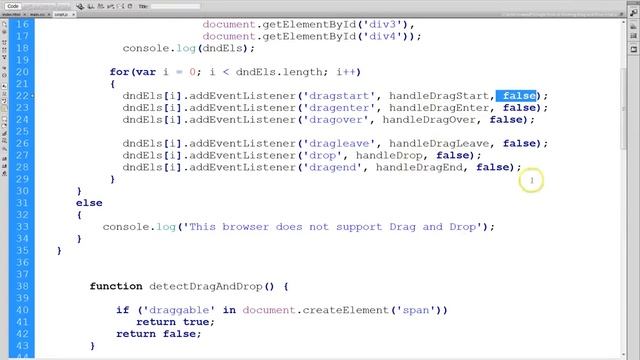Click the Title input field in toolbar

[x=176, y=6]
